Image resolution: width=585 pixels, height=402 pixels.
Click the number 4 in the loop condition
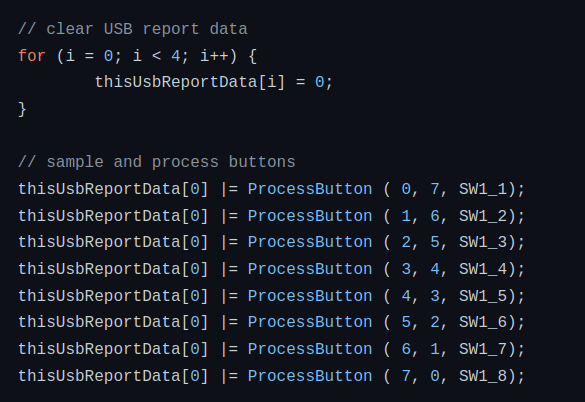coord(175,56)
